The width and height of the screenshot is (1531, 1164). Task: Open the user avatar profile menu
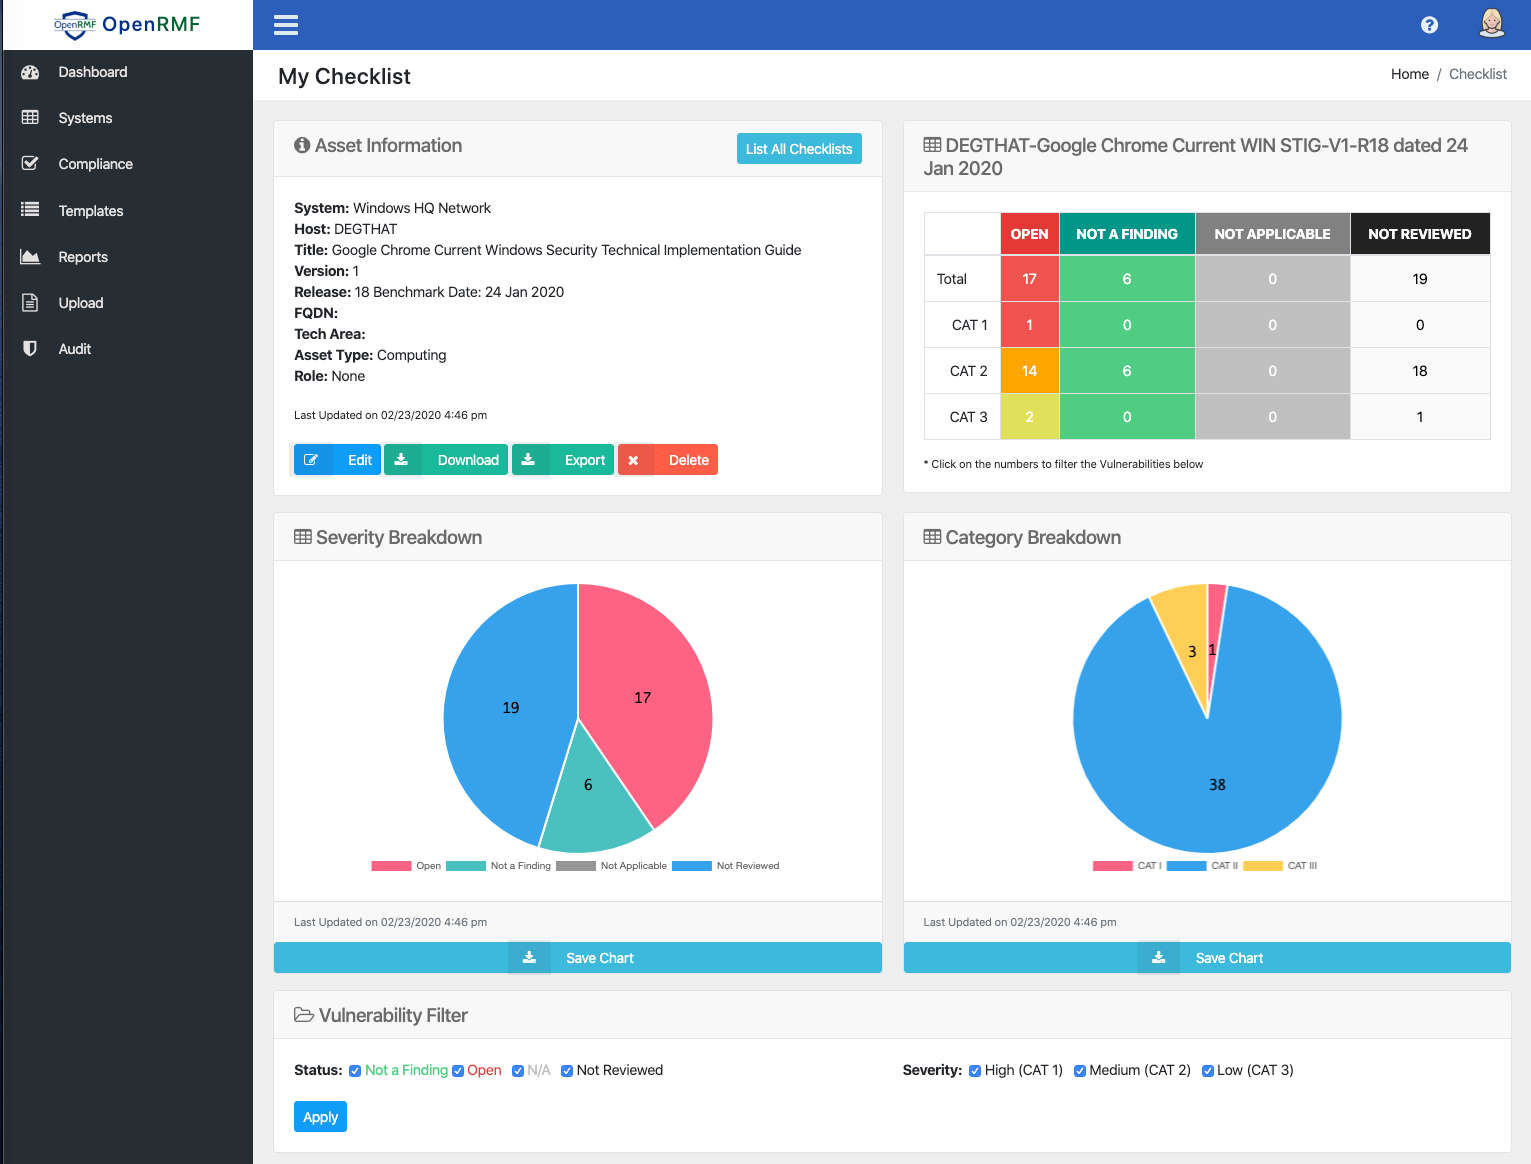(x=1491, y=24)
